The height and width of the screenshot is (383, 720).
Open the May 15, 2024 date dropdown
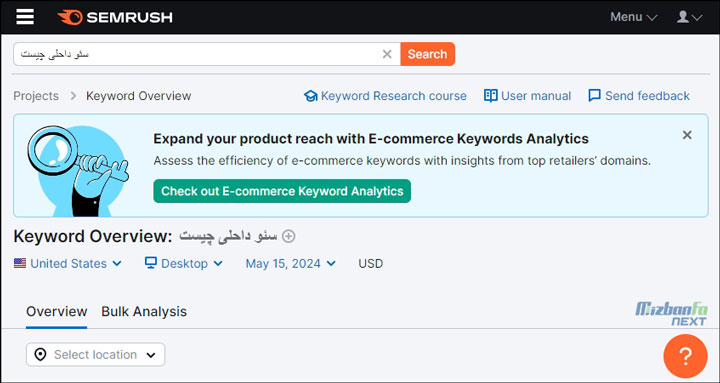pos(291,264)
